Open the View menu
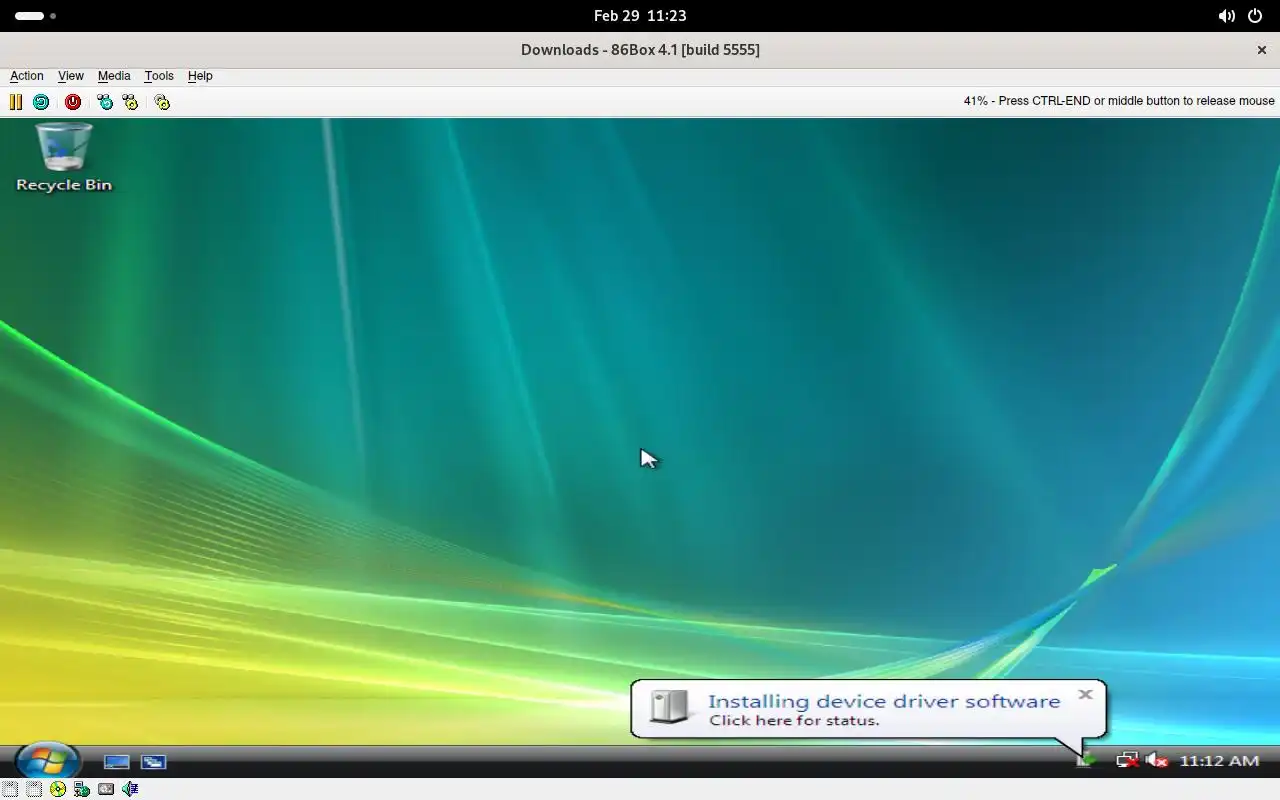1280x800 pixels. point(71,76)
